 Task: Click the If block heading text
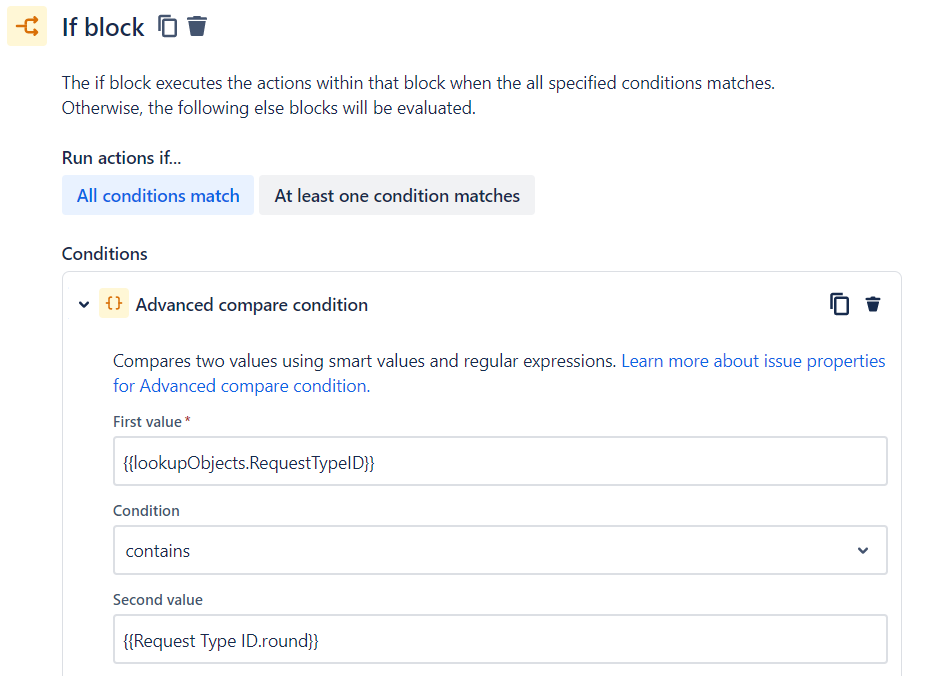coord(103,28)
